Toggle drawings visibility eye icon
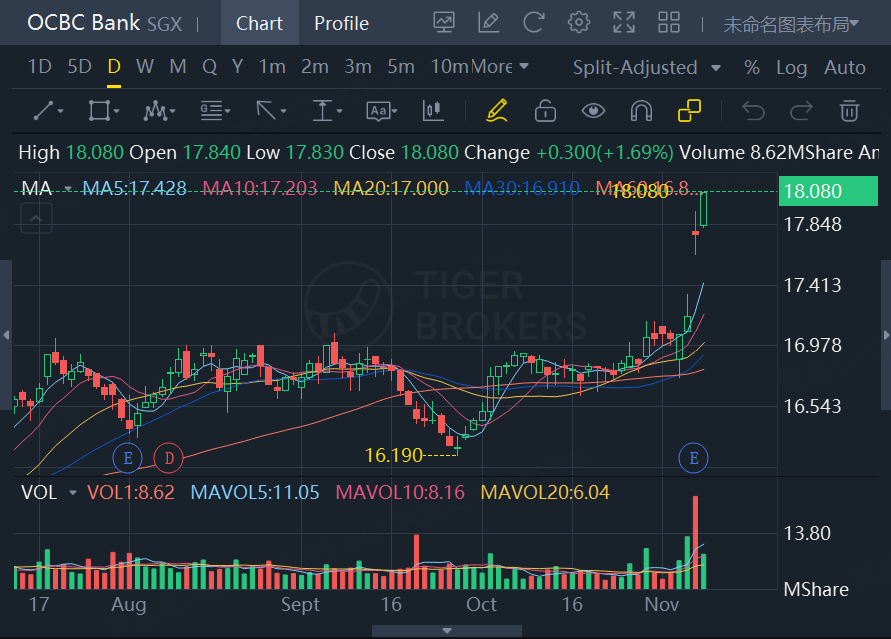 click(593, 110)
